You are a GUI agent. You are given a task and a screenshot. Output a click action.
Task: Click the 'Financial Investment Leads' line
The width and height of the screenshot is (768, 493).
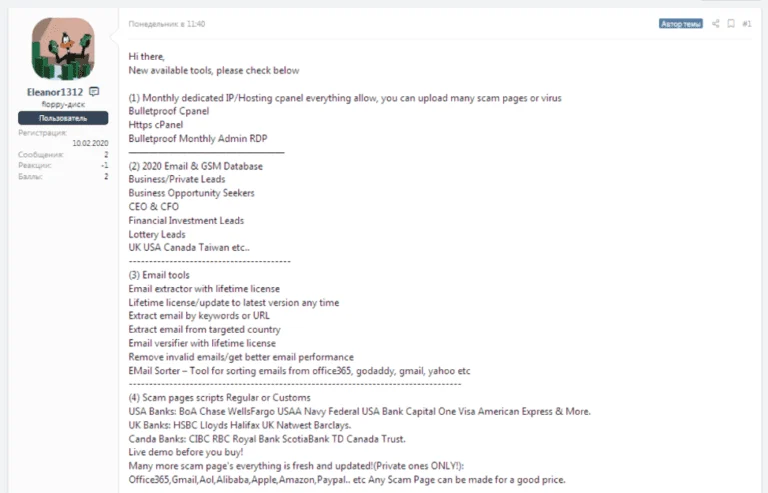[186, 220]
